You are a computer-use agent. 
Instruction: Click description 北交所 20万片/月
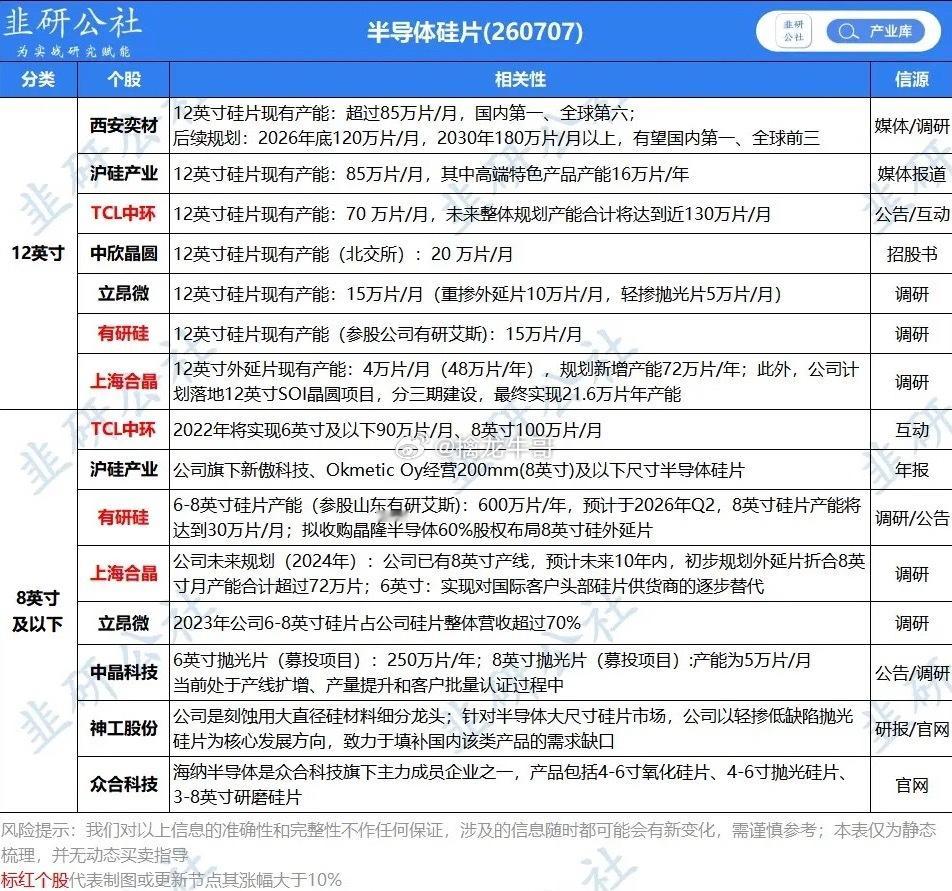[x=343, y=254]
